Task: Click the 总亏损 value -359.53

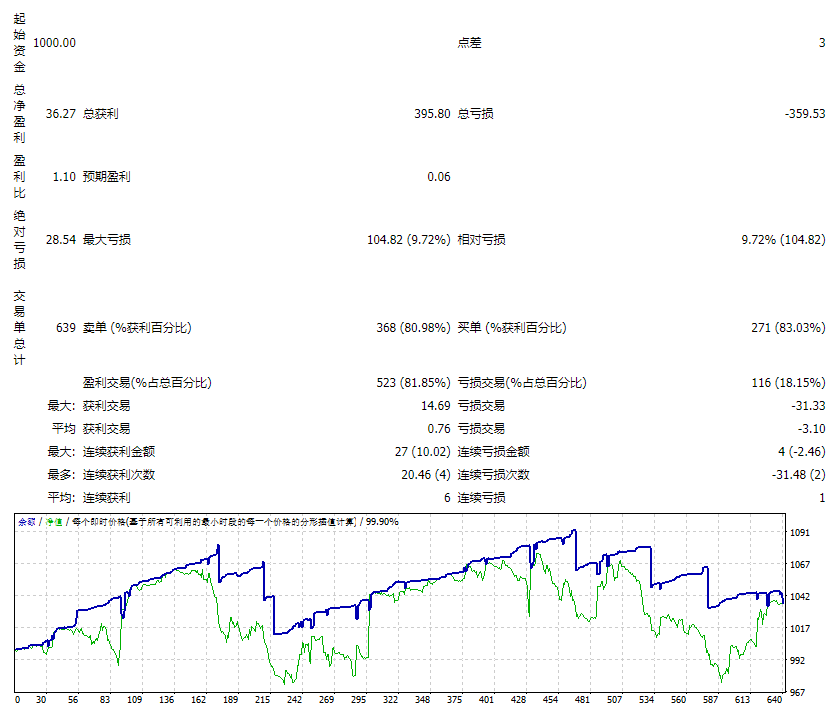Action: pos(805,113)
